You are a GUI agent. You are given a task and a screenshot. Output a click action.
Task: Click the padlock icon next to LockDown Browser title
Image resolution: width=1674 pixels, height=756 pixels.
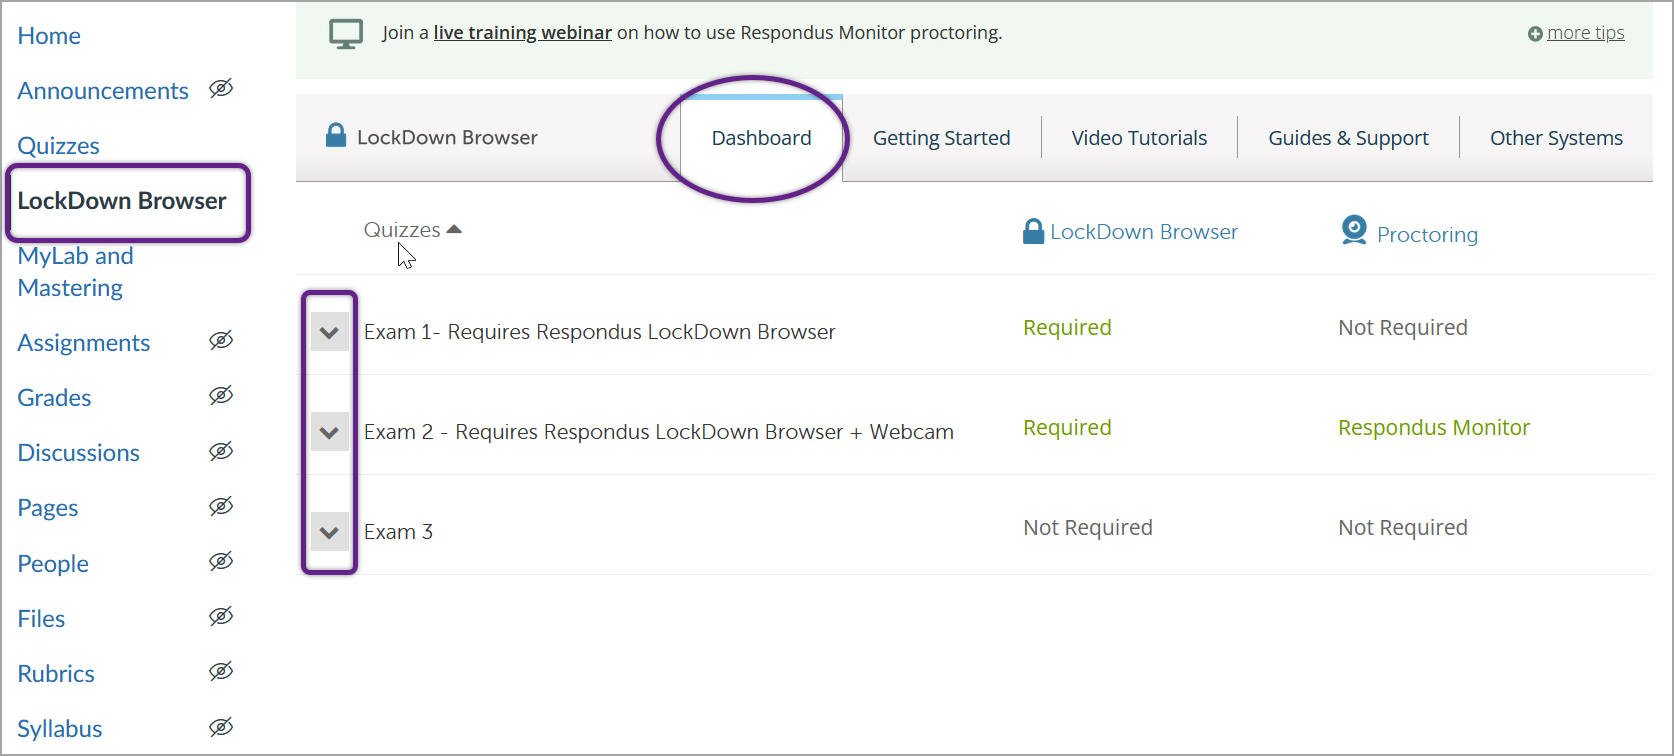point(336,135)
